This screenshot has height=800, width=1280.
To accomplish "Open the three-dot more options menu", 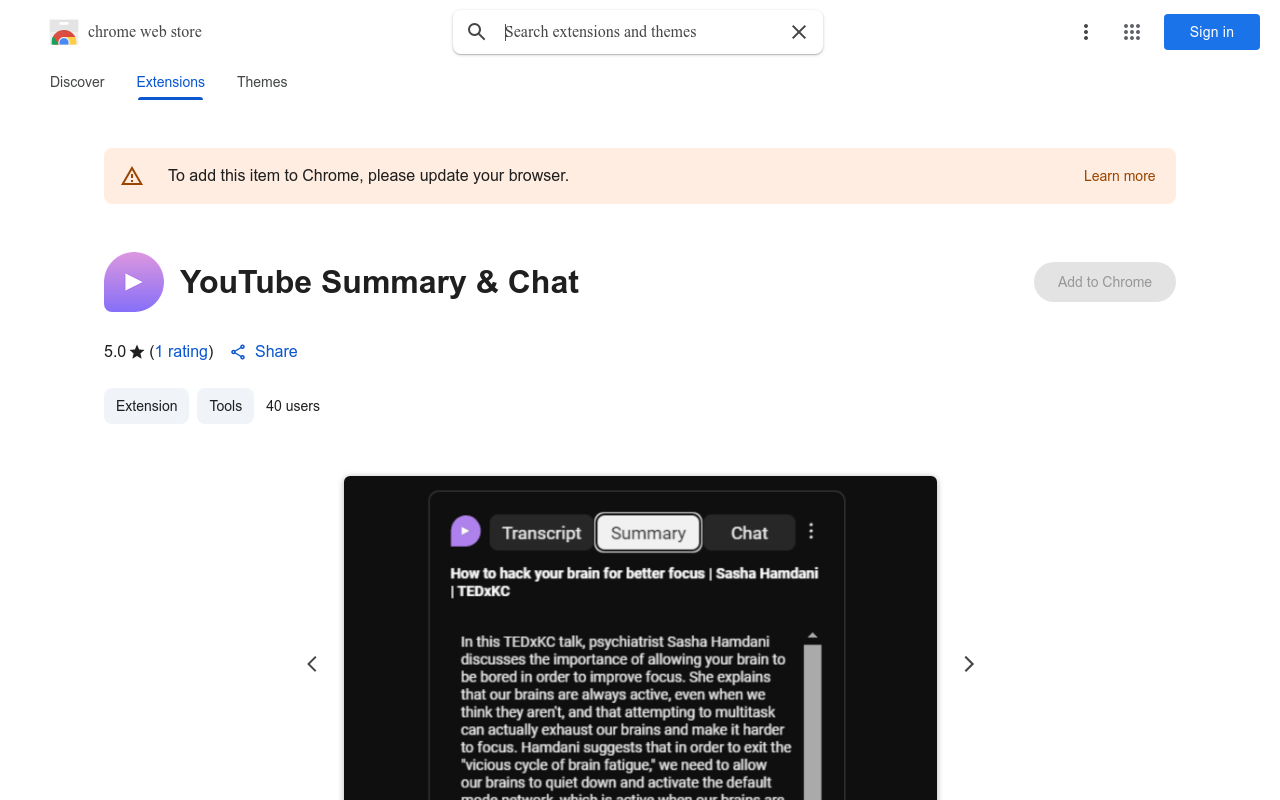I will click(x=1086, y=32).
